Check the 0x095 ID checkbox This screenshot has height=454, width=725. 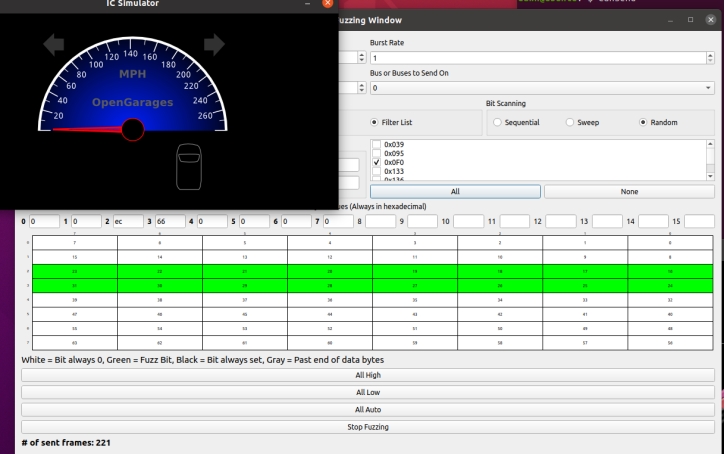coord(376,153)
